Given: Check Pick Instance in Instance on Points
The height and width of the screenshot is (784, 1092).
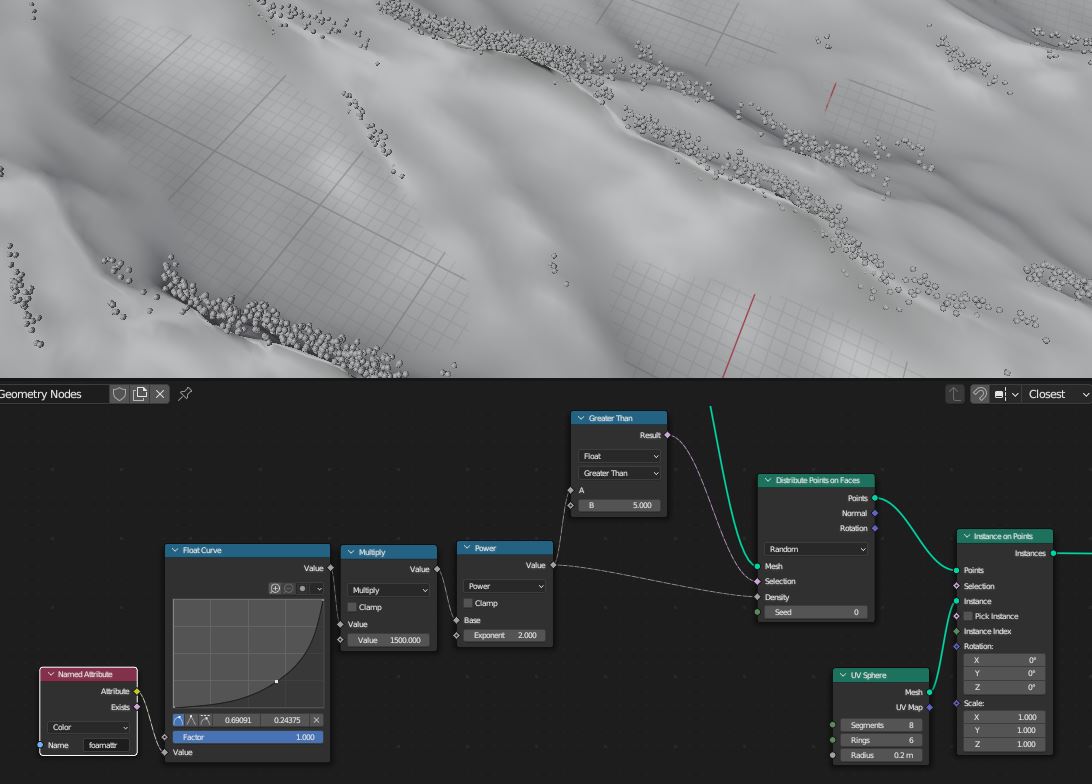Looking at the screenshot, I should [968, 616].
